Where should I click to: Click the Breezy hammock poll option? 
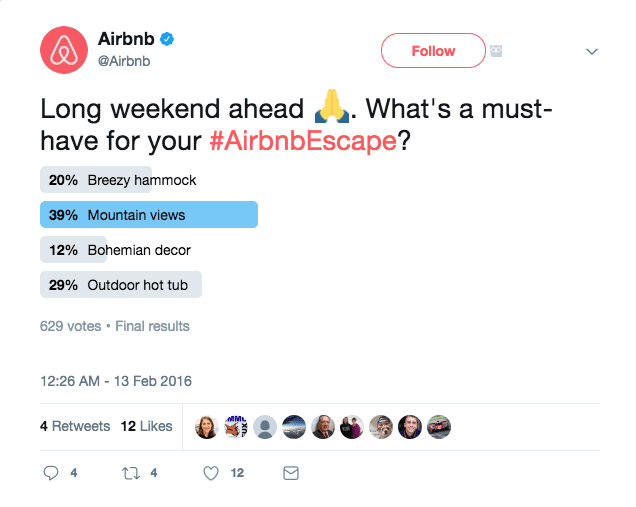click(110, 180)
